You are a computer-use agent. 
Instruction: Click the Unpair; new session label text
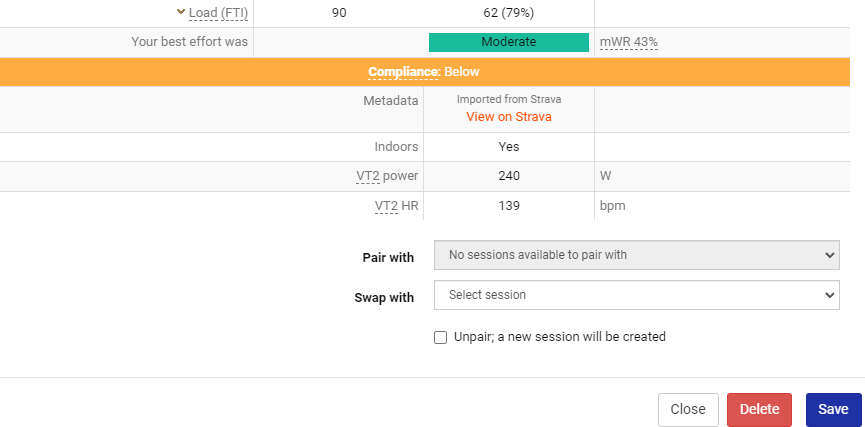click(x=559, y=337)
